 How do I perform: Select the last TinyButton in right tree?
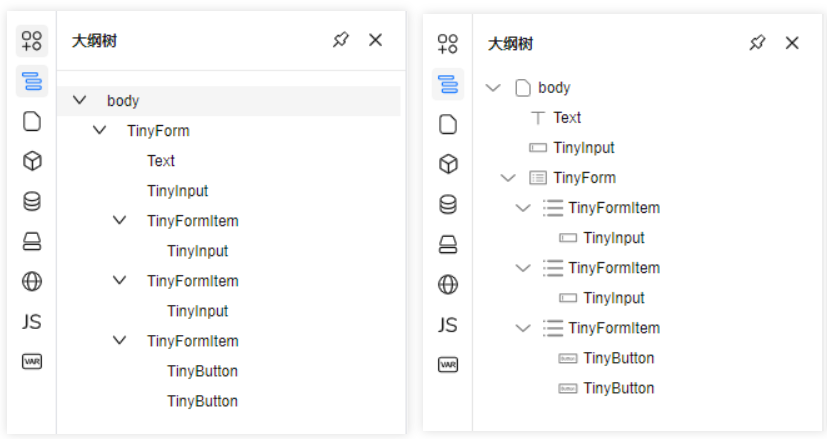pyautogui.click(x=618, y=388)
